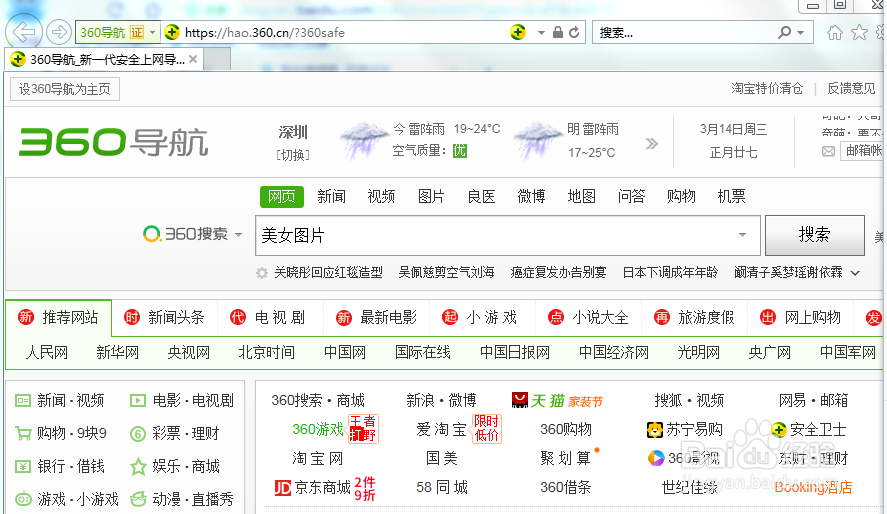Open the 新闻头条 category tab
Viewport: 887px width, 514px height.
pos(165,318)
